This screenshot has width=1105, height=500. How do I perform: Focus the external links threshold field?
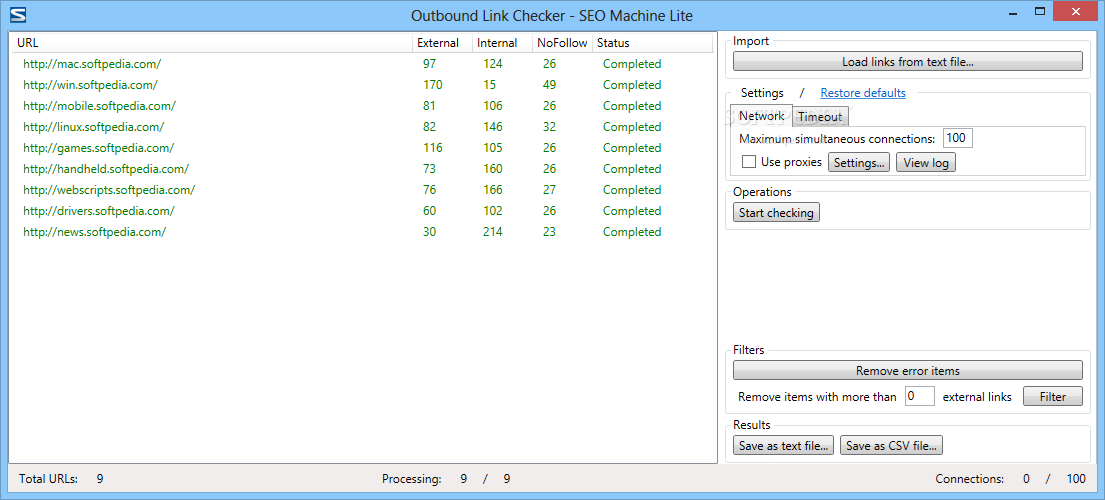click(920, 396)
